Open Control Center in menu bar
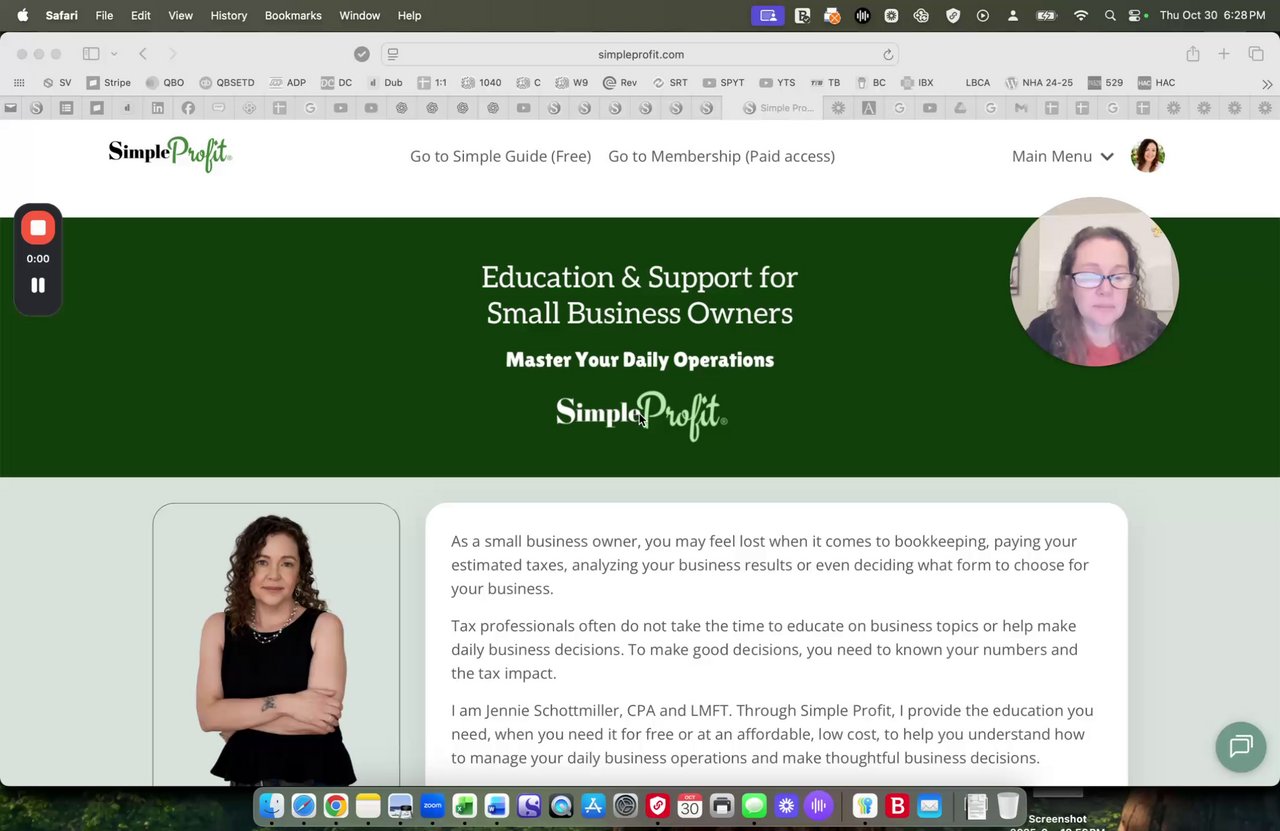Viewport: 1280px width, 831px height. (1135, 15)
